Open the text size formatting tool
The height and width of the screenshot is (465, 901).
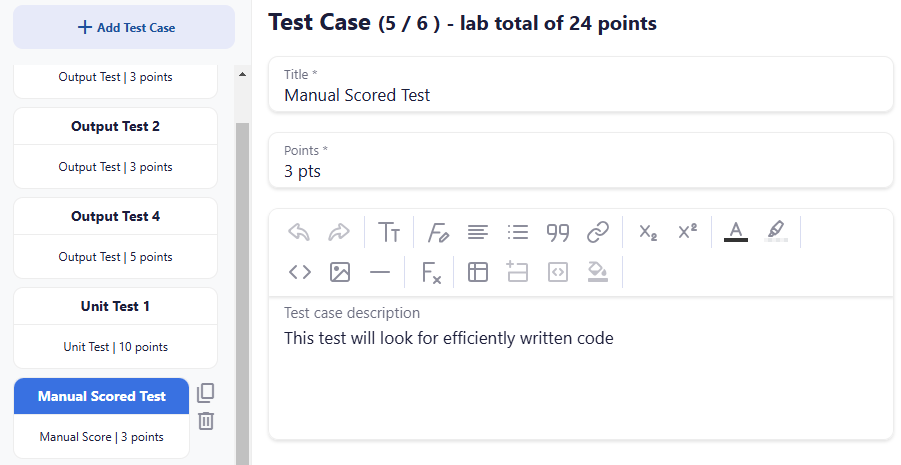(389, 232)
